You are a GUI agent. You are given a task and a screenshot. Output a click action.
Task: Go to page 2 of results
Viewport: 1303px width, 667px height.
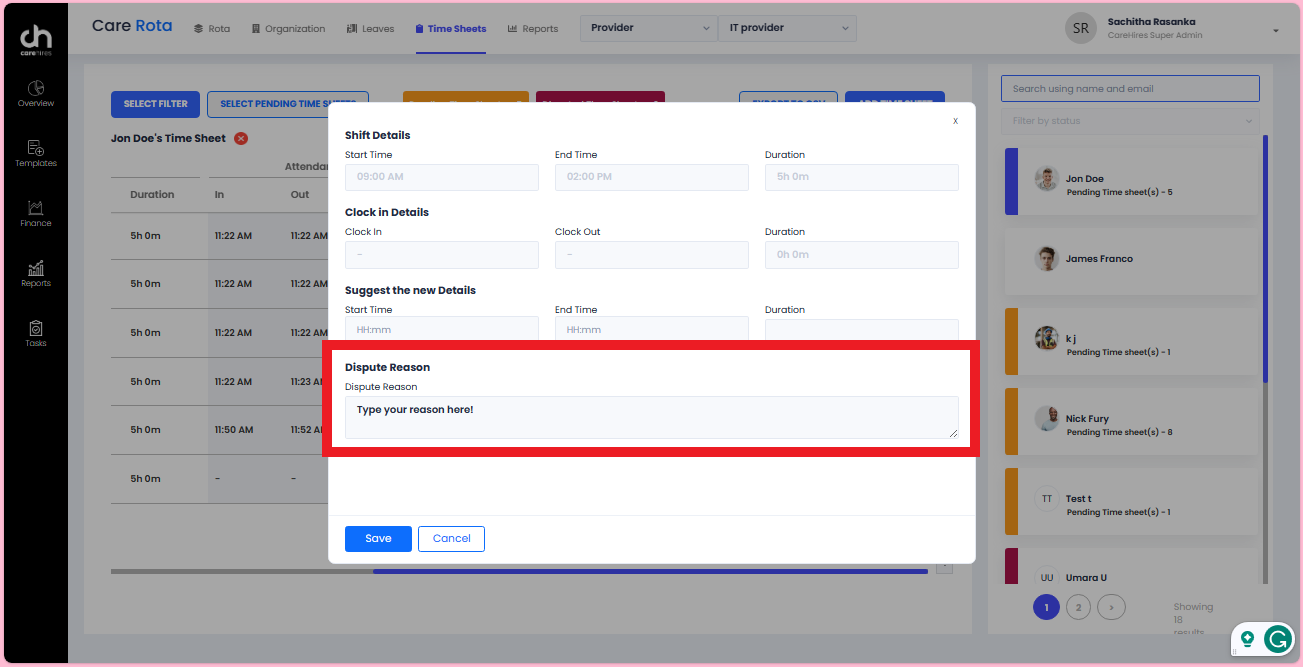pos(1078,607)
